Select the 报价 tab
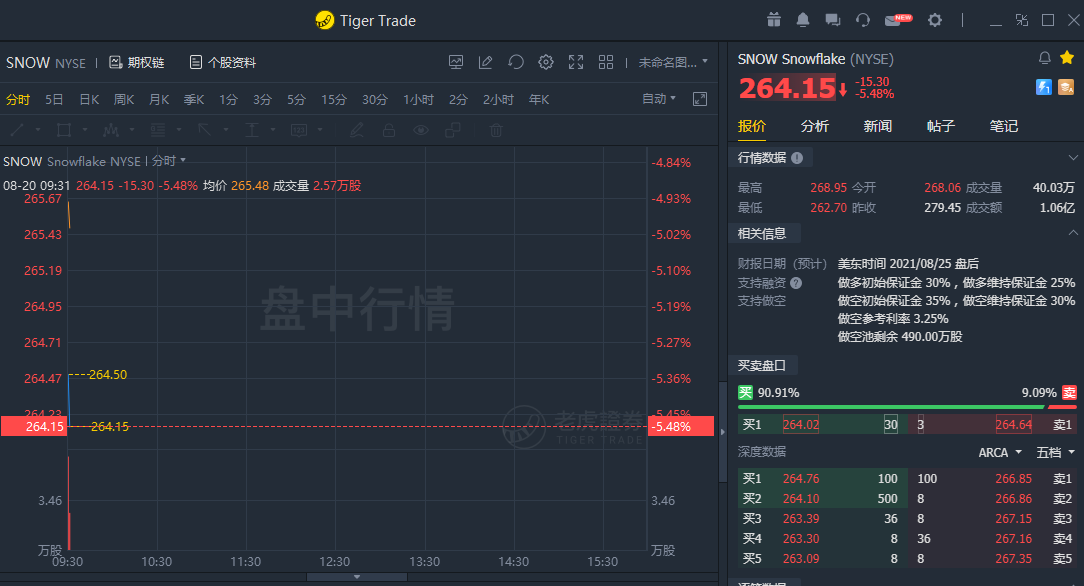The height and width of the screenshot is (586, 1084). [751, 126]
